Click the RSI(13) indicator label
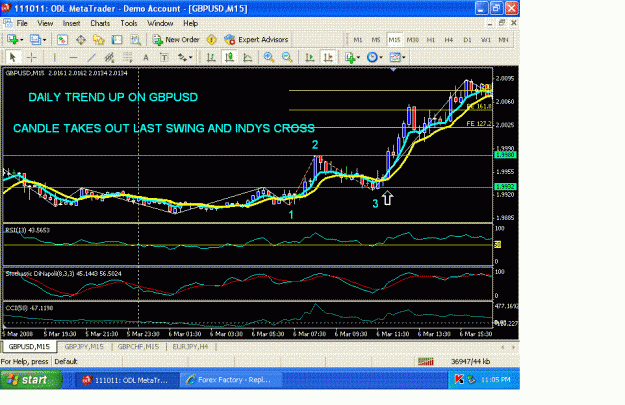The image size is (625, 405). point(28,230)
